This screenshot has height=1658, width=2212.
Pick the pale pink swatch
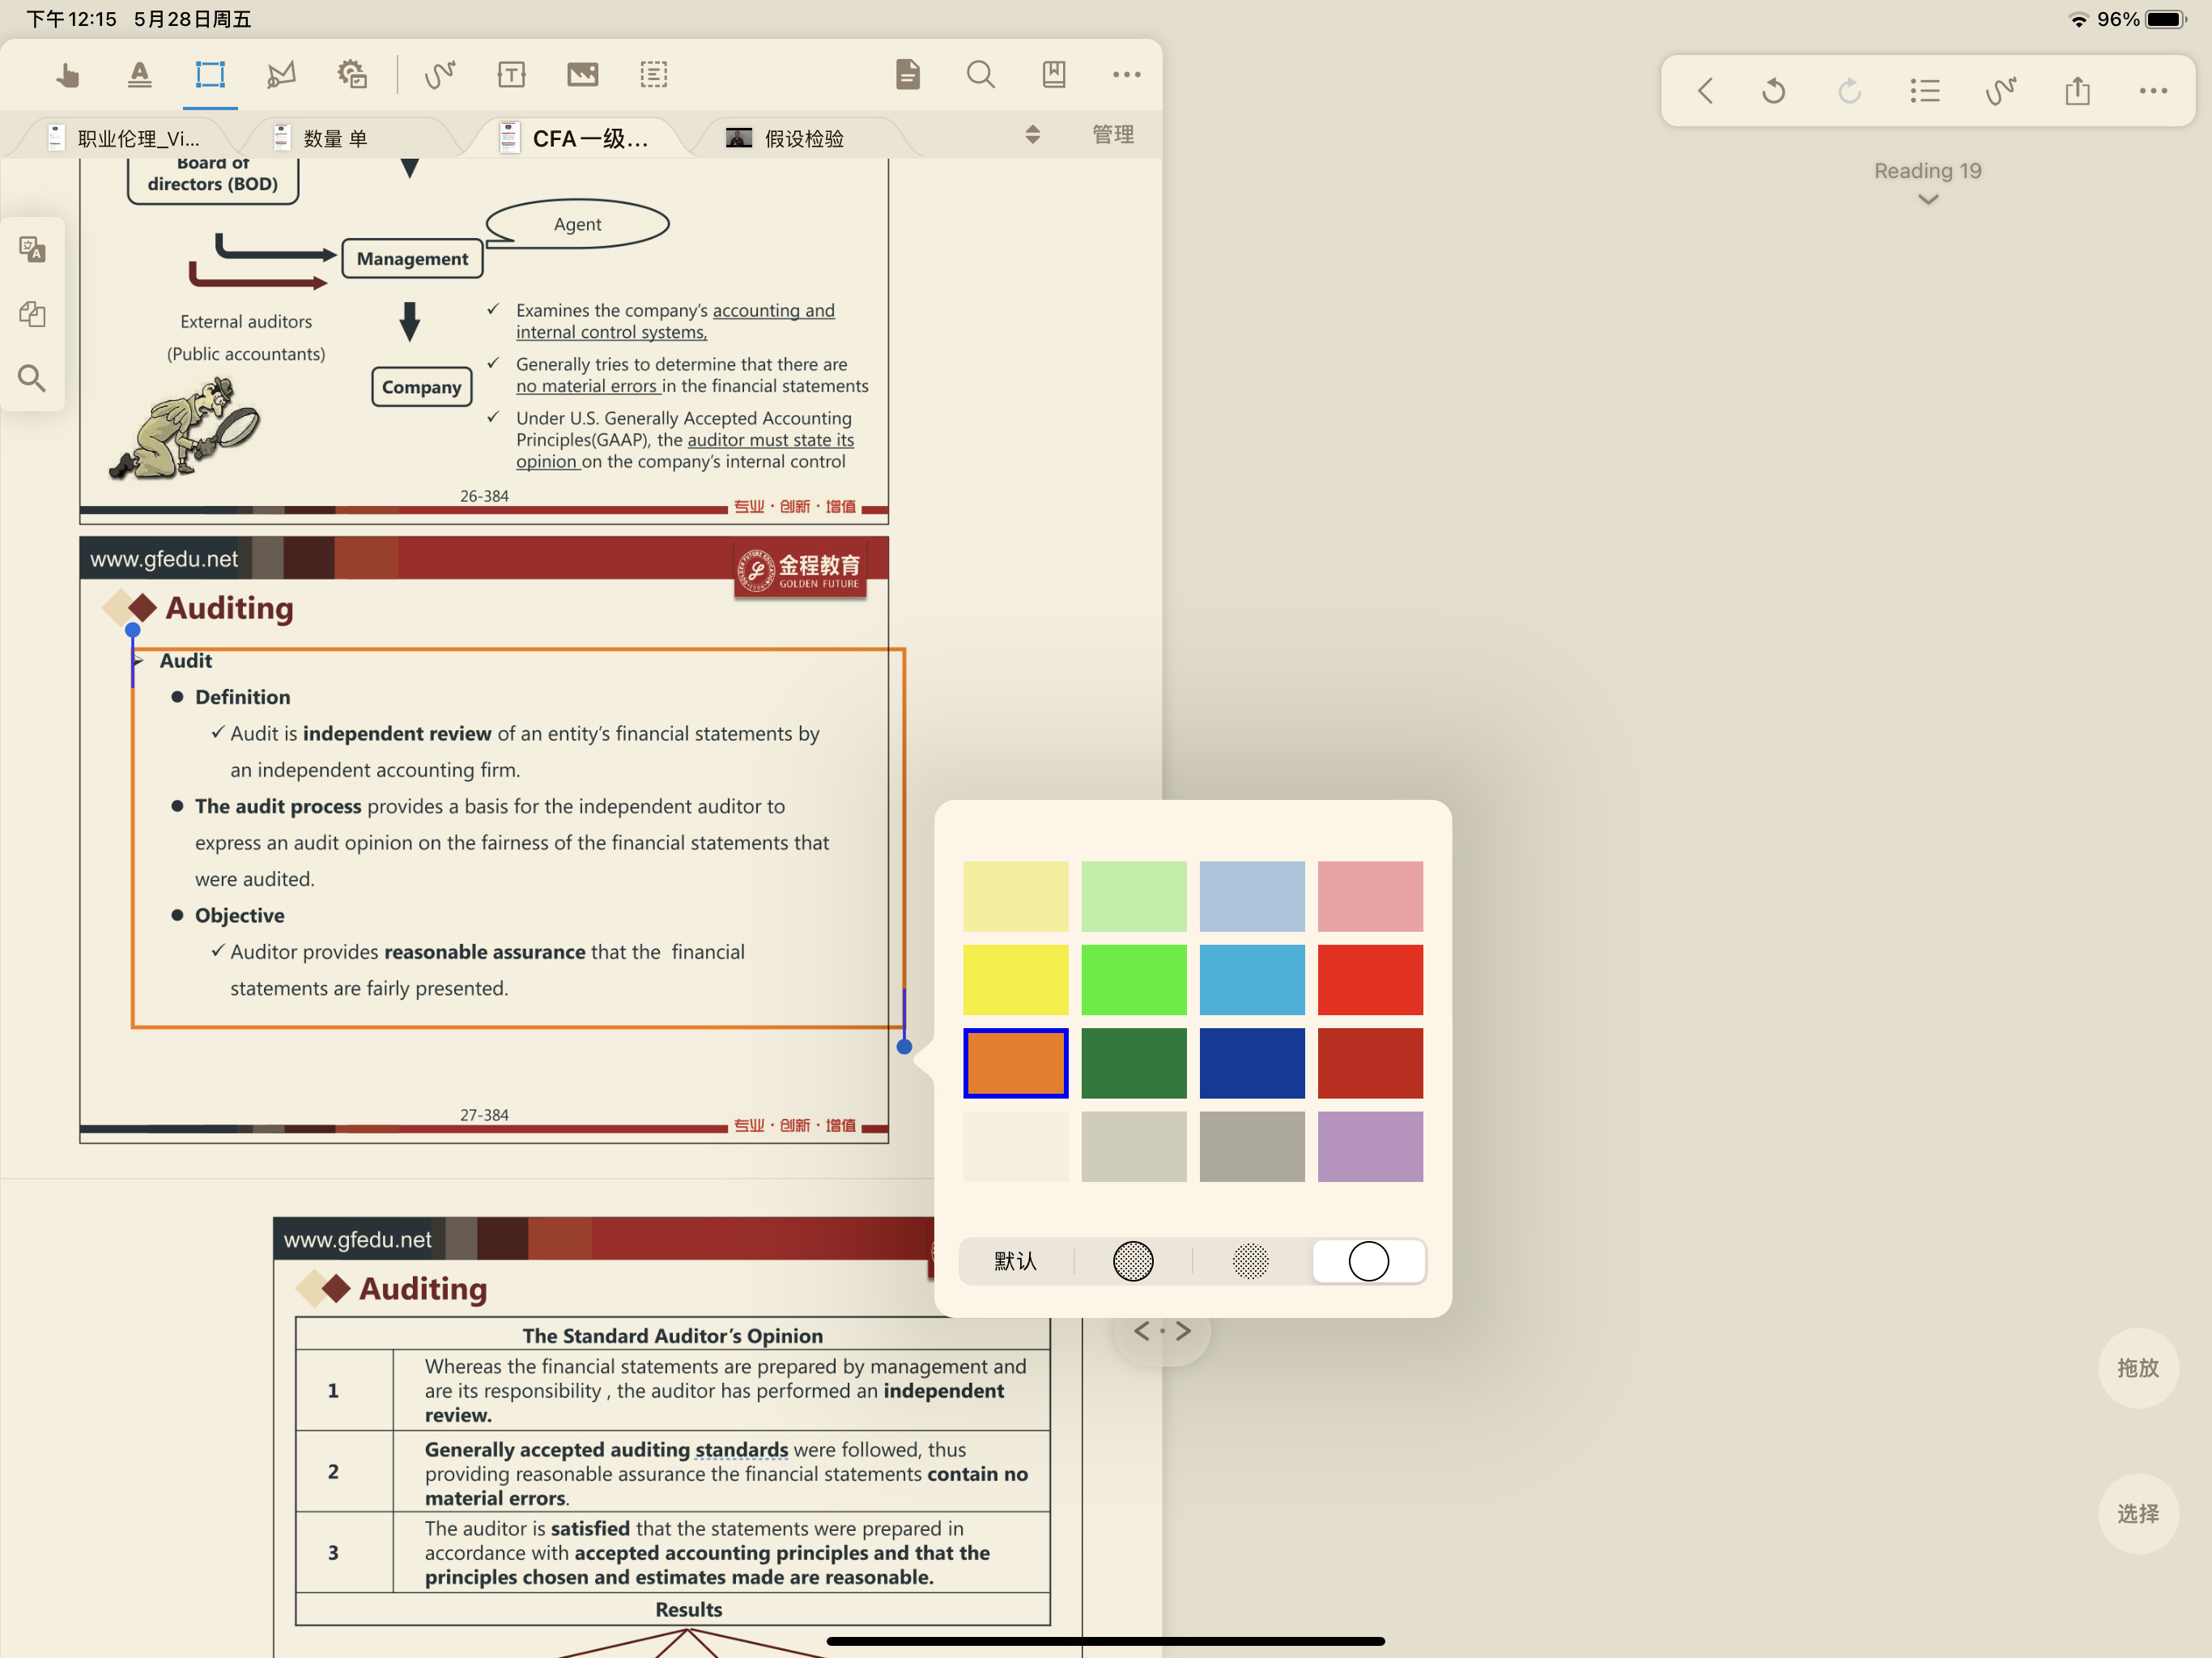pyautogui.click(x=1370, y=896)
